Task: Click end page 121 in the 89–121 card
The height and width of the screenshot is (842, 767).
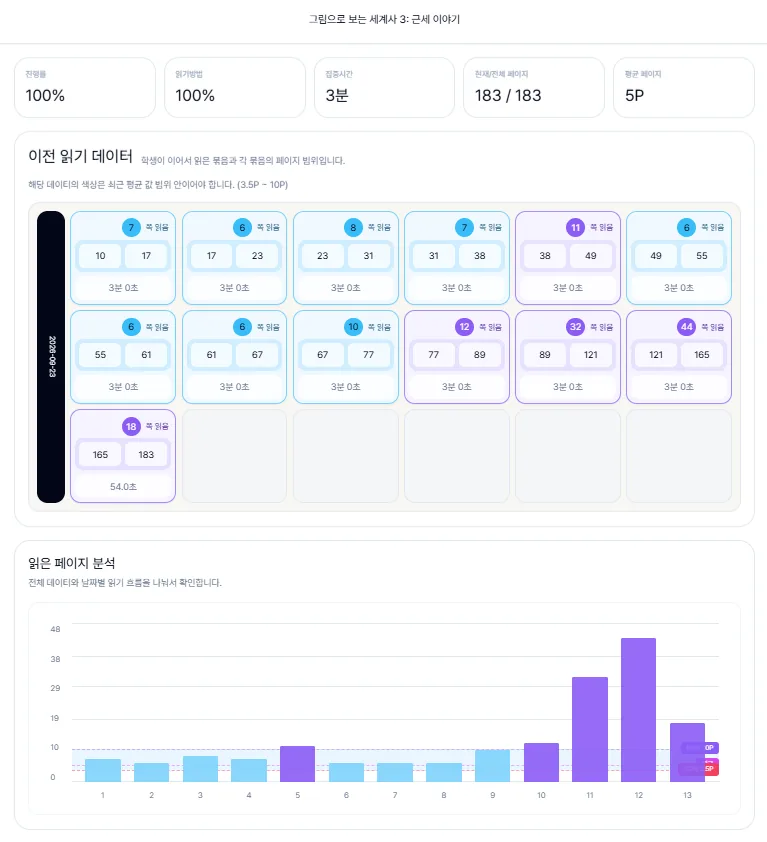Action: [x=591, y=355]
